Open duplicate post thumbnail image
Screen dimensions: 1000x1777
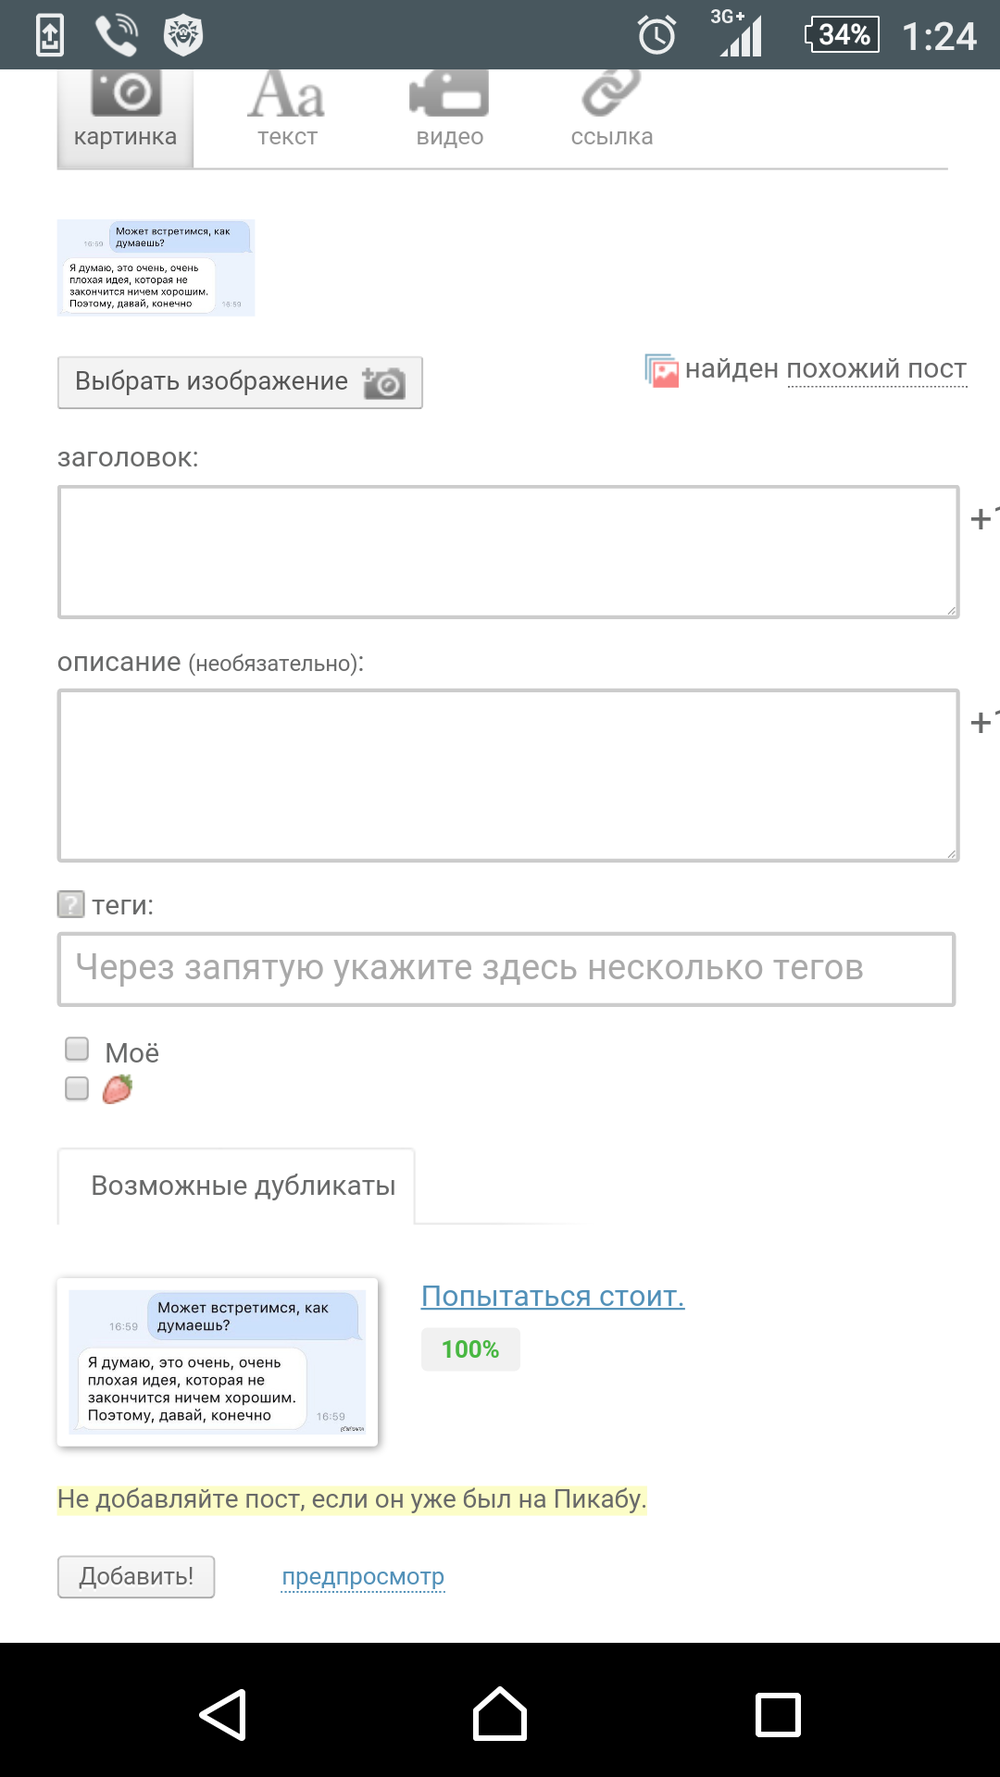click(217, 1361)
